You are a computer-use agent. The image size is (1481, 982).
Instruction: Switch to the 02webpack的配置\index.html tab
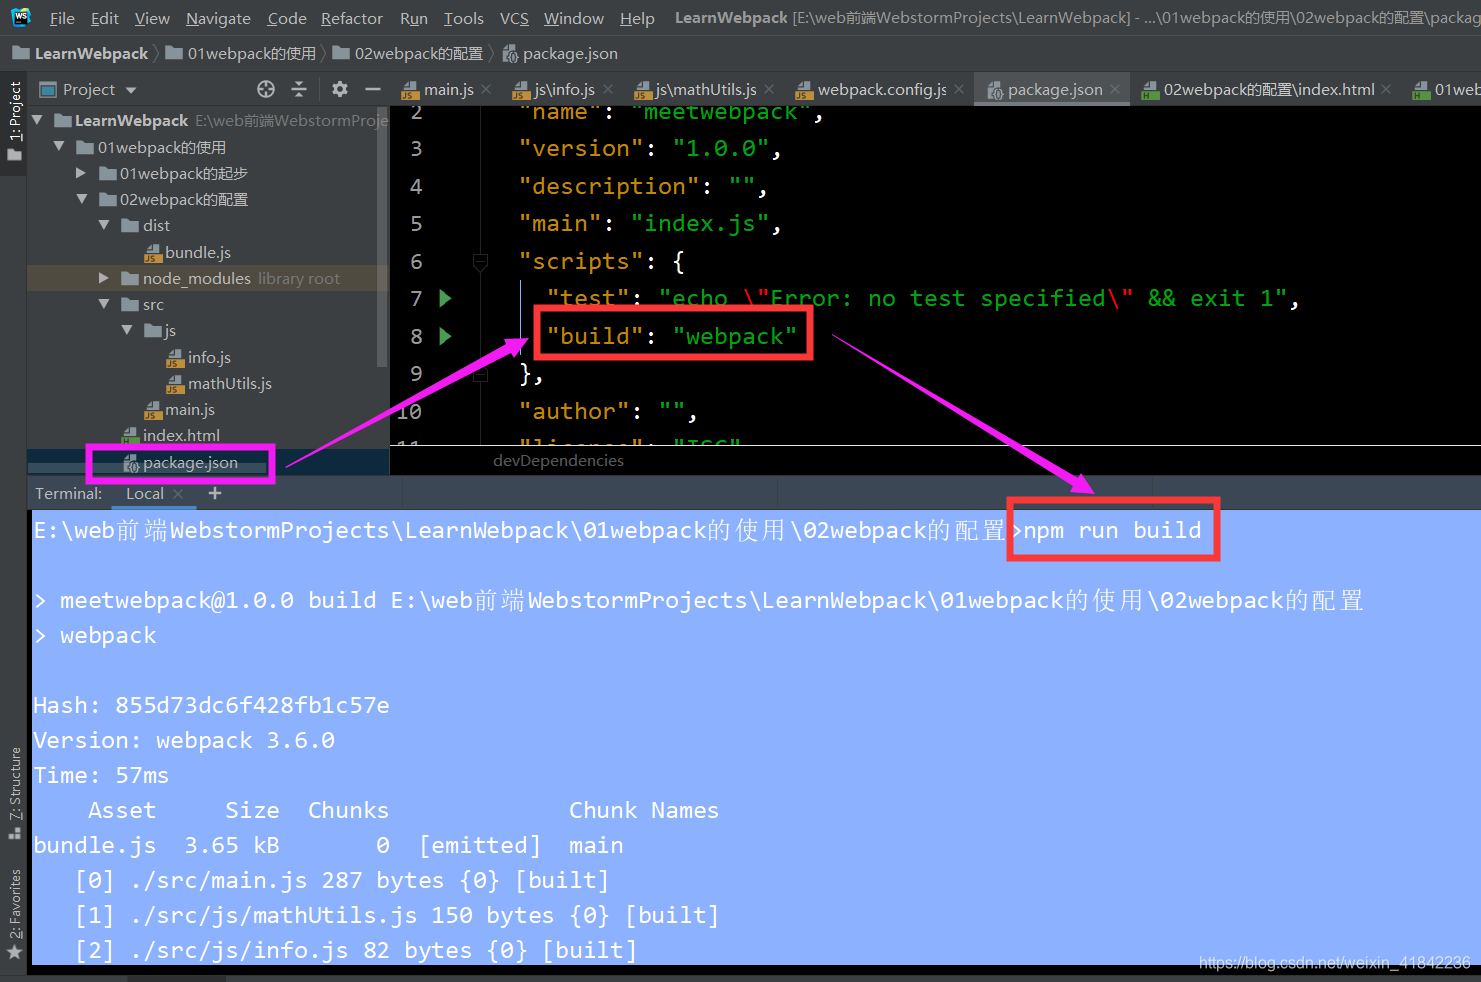point(1259,89)
